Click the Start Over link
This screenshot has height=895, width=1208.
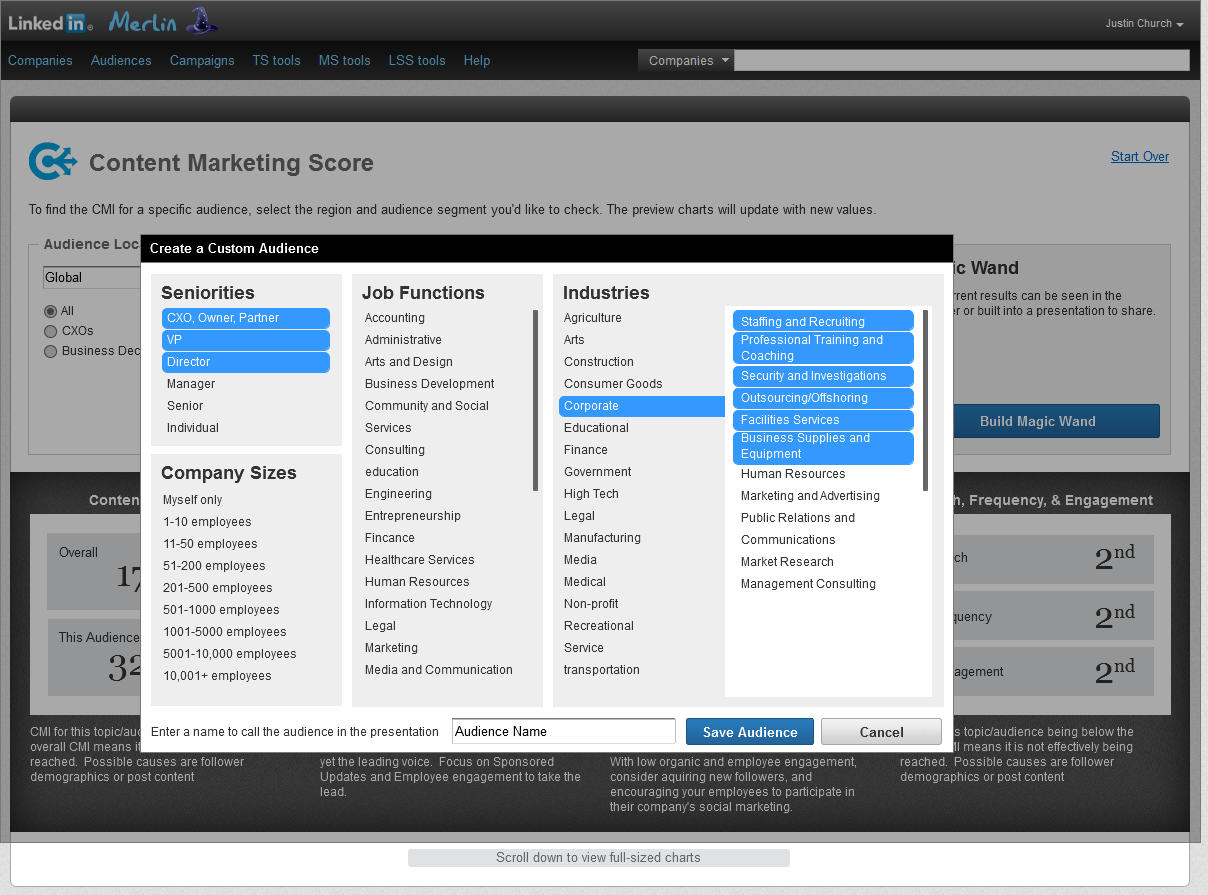[x=1139, y=157]
